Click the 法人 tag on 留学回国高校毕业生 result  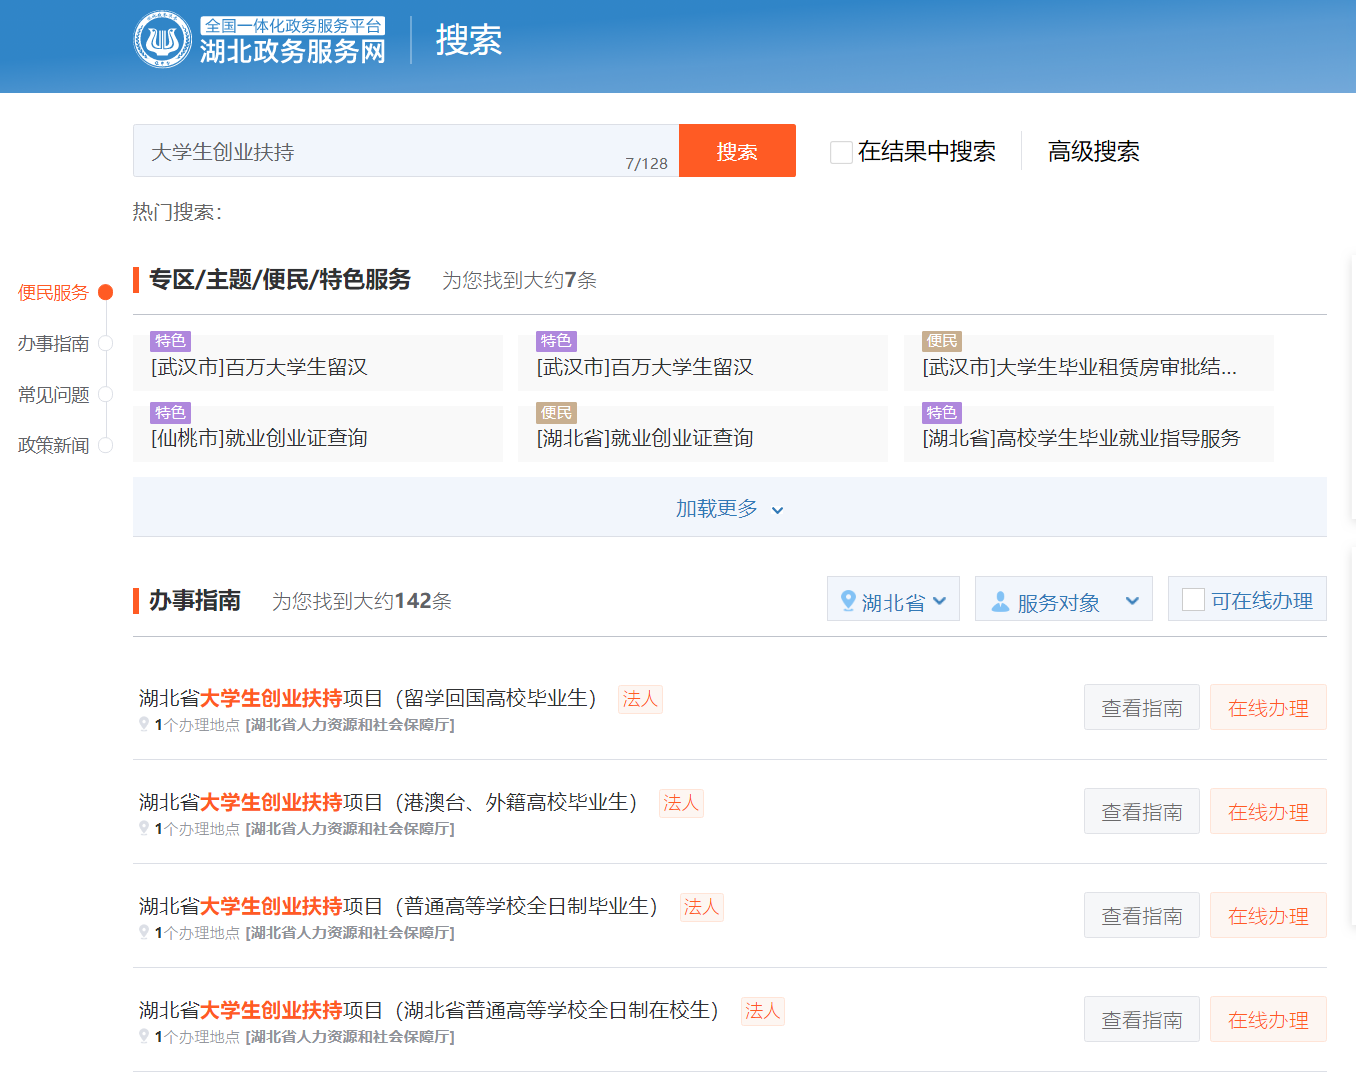[640, 698]
